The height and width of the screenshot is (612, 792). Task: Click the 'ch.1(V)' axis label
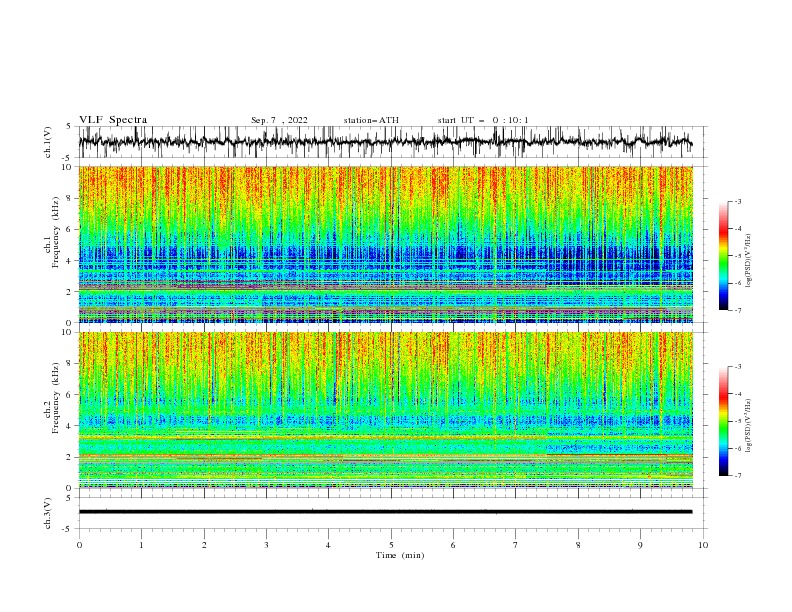pos(48,142)
